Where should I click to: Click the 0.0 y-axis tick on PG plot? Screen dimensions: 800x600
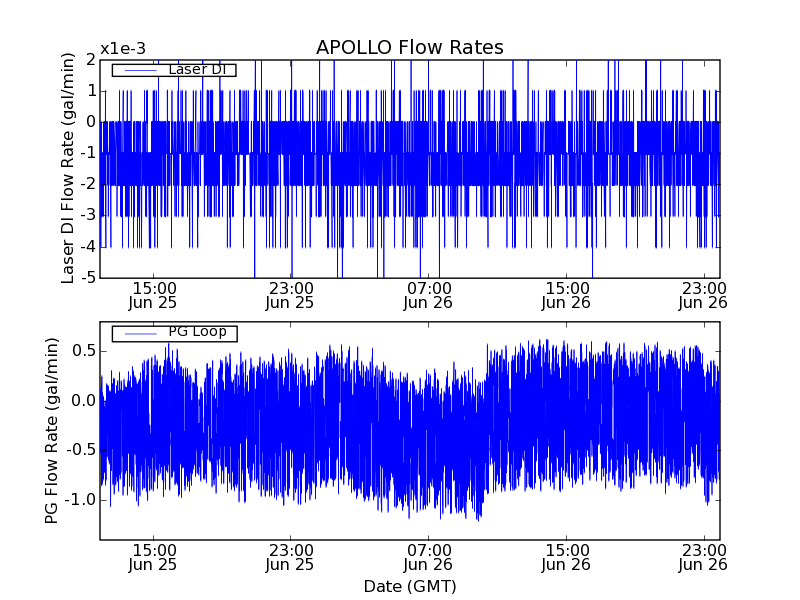coord(82,400)
